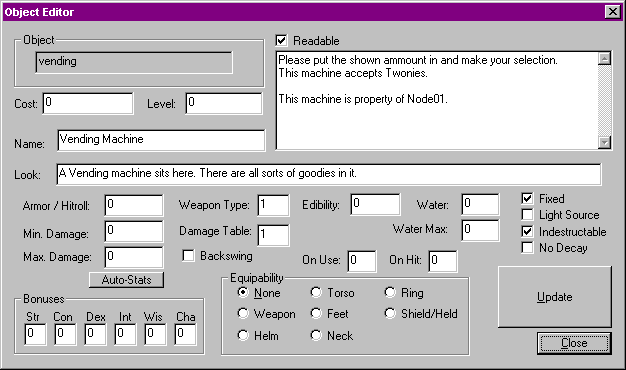Screen dimensions: 626x370
Task: Click into the Level field
Action: click(x=224, y=103)
